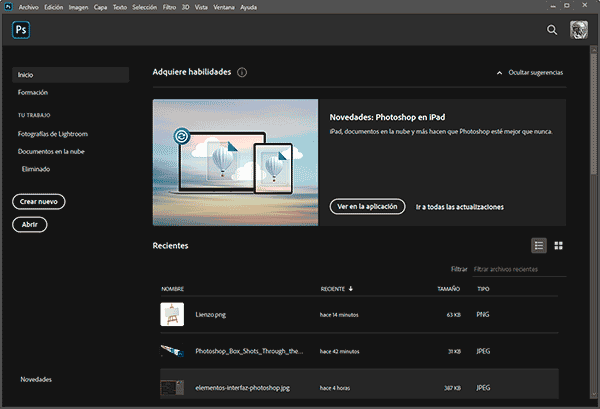The height and width of the screenshot is (409, 600).
Task: Select elementos-interfaz-photoshop.jpg file name
Action: [x=243, y=388]
